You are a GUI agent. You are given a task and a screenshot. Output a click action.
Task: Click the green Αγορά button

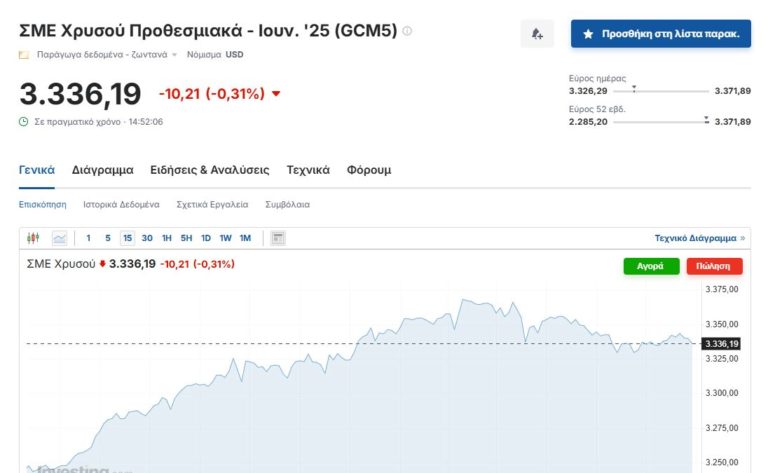[650, 266]
